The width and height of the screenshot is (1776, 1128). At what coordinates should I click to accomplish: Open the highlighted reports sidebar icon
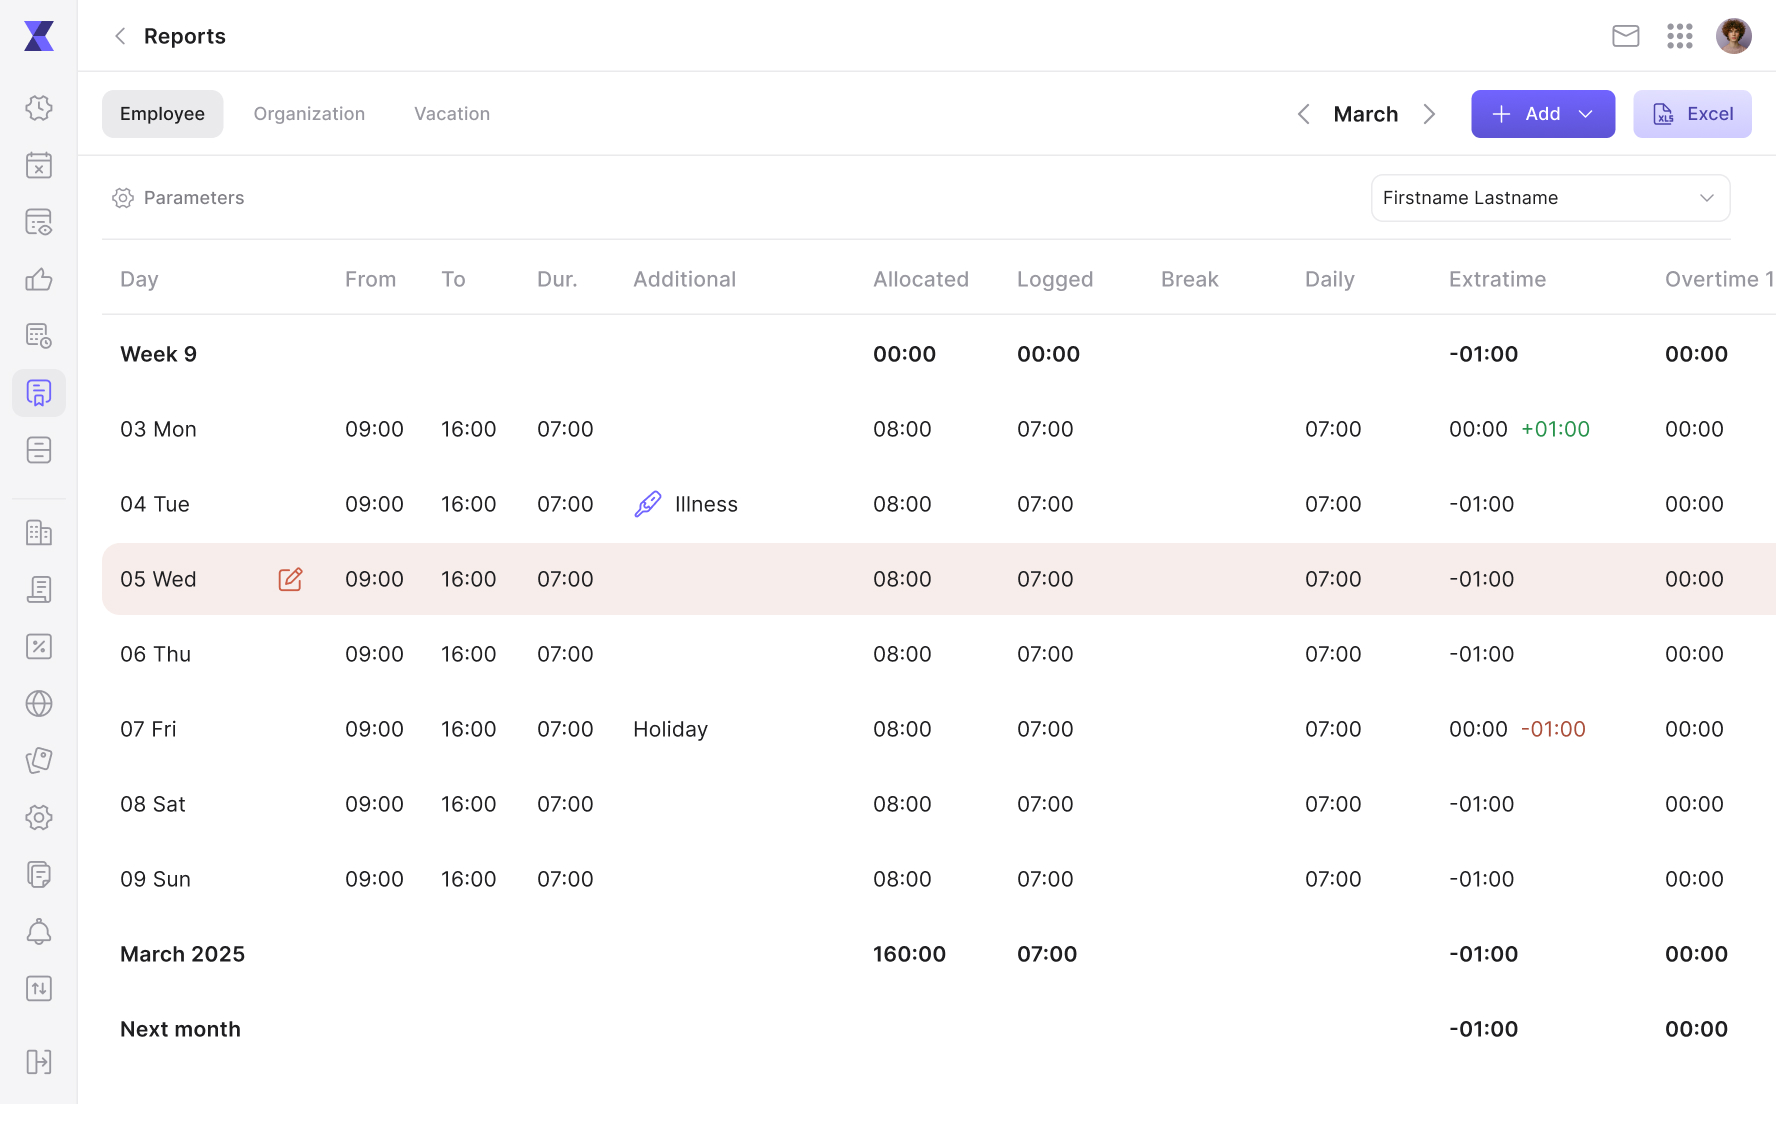tap(39, 393)
